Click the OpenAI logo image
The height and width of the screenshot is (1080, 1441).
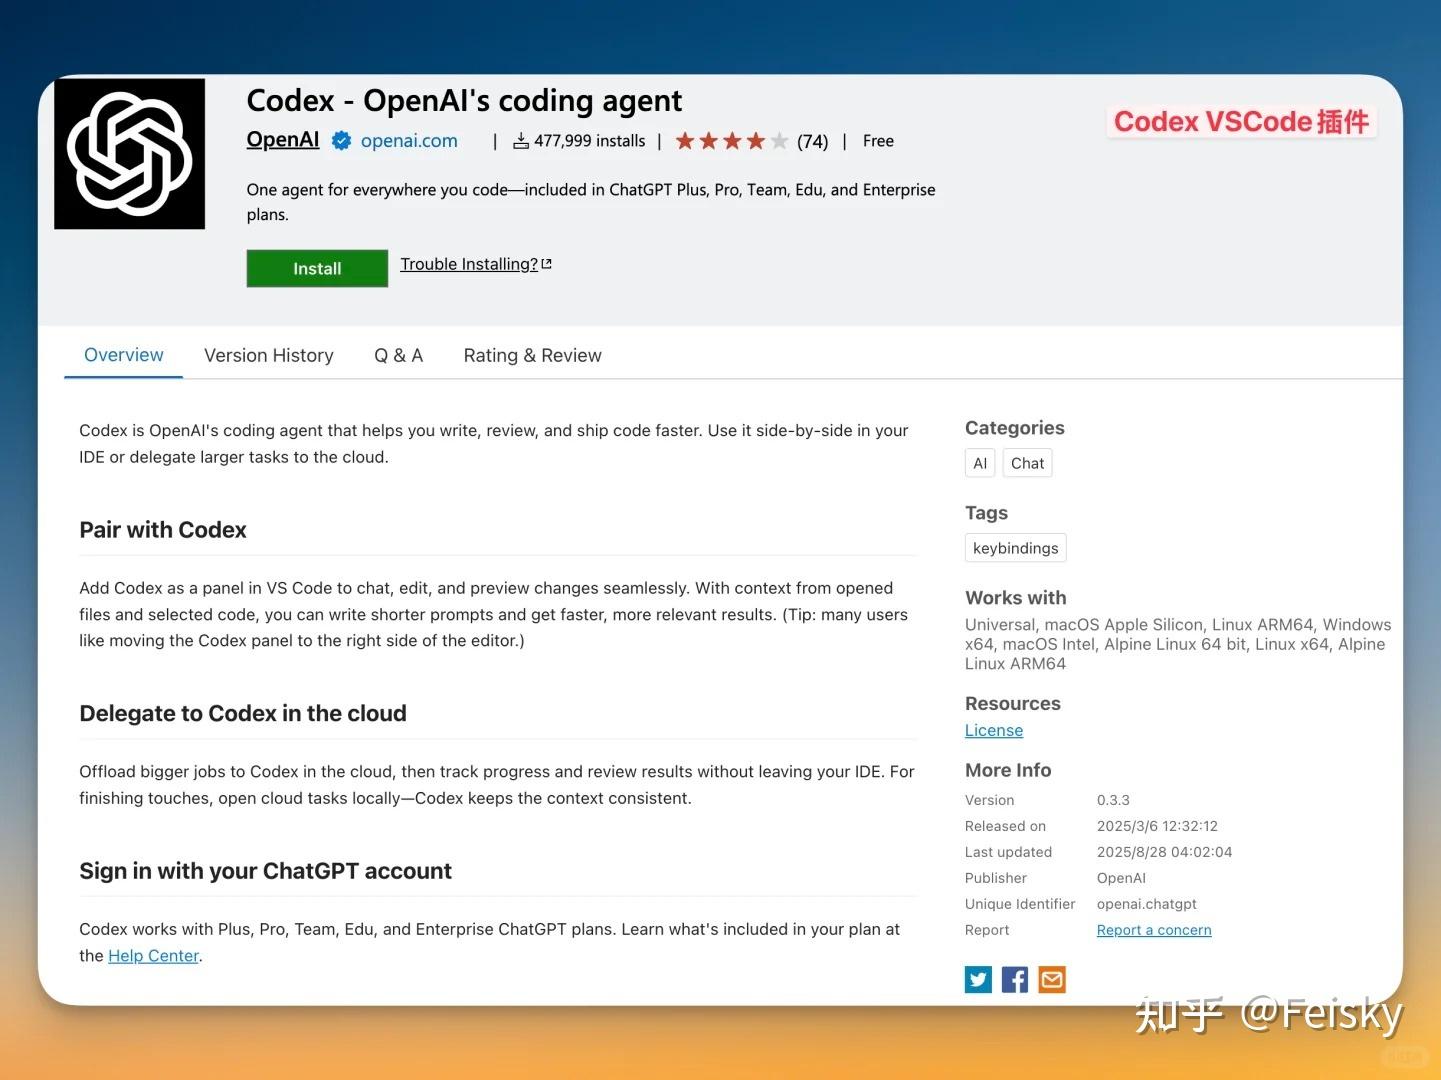point(130,153)
